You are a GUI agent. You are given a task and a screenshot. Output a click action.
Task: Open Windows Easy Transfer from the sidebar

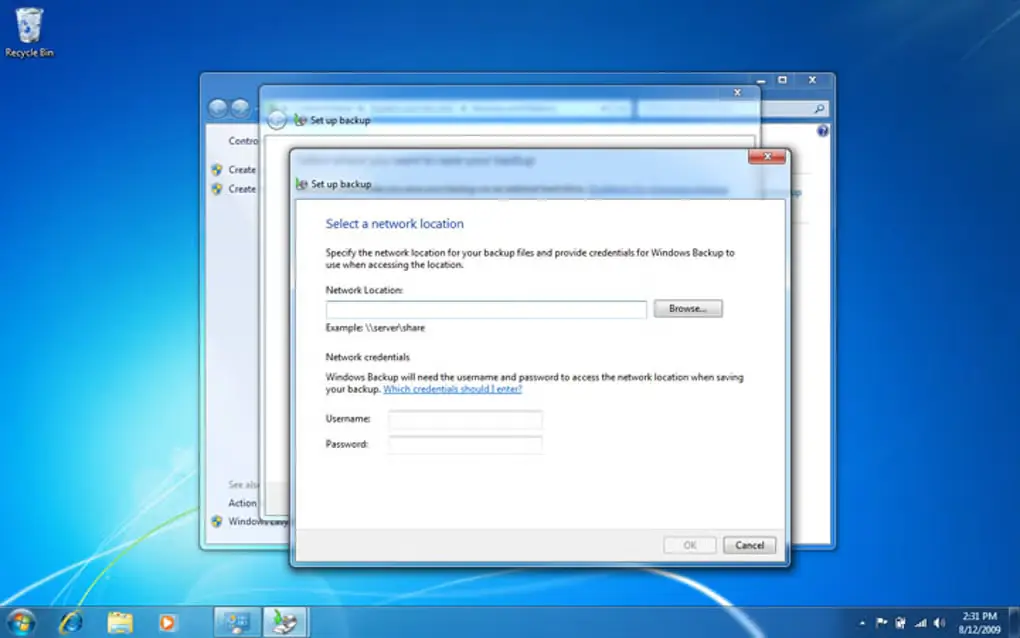[247, 521]
